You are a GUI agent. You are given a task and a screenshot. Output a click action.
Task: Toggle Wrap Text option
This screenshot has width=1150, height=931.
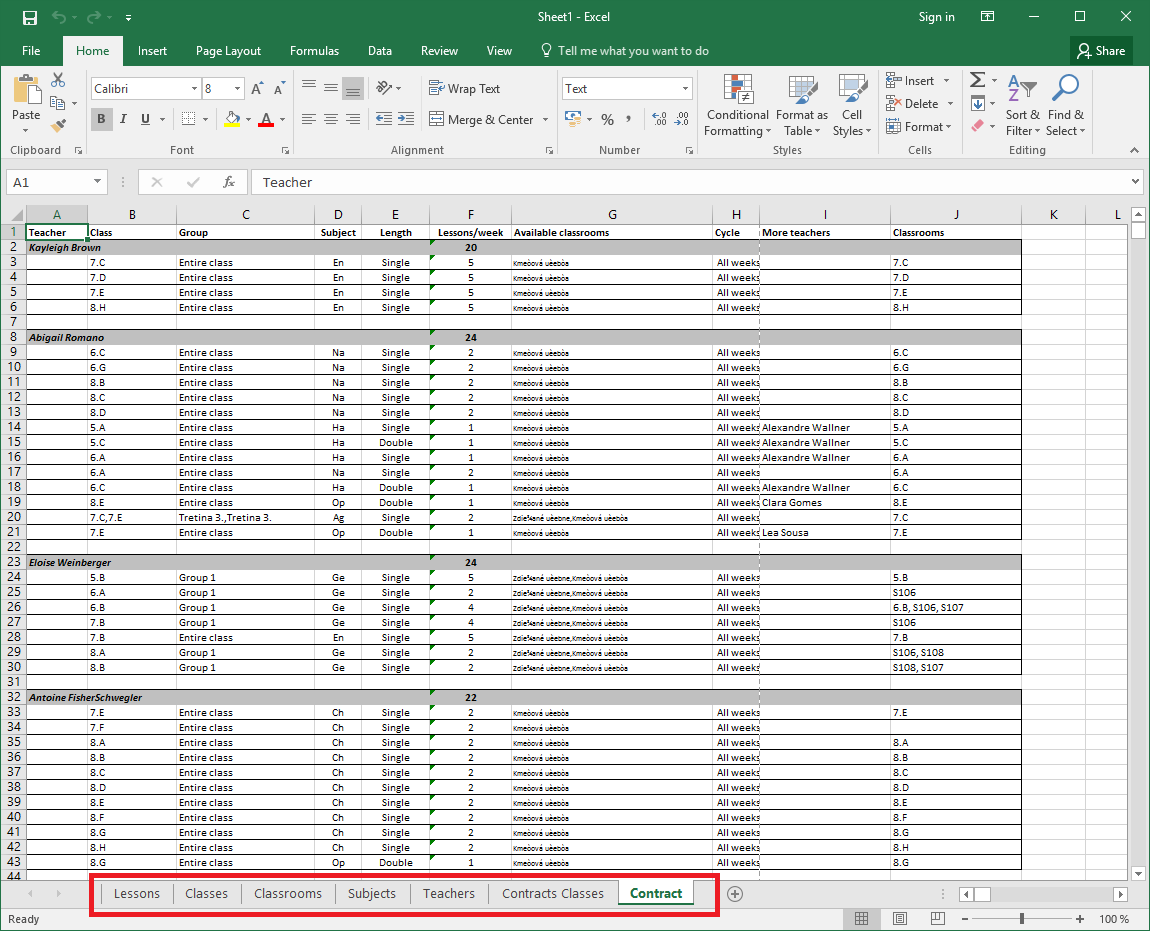(464, 89)
